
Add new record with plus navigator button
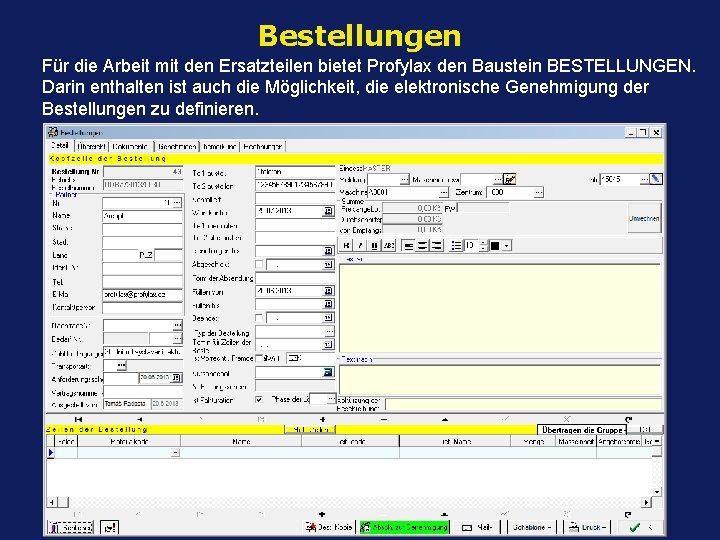323,419
